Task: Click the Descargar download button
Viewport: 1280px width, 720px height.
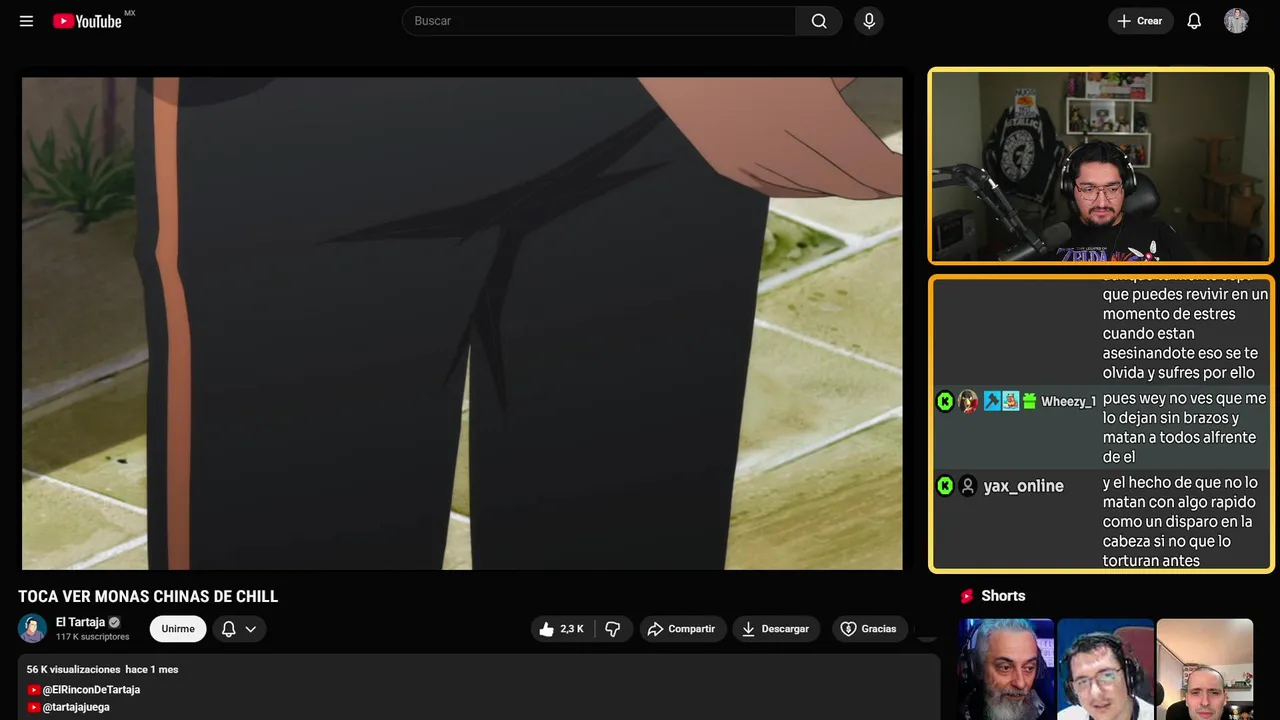Action: point(776,629)
